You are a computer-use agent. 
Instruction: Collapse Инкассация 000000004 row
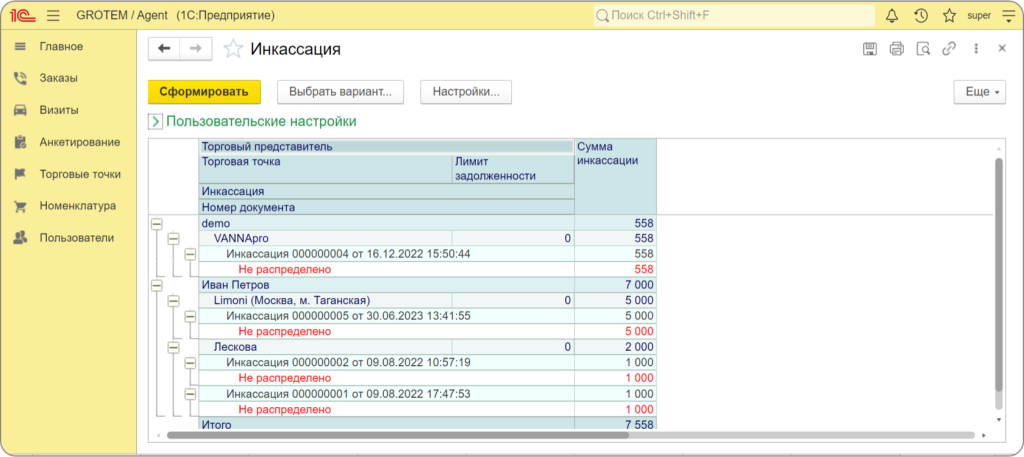pos(190,255)
